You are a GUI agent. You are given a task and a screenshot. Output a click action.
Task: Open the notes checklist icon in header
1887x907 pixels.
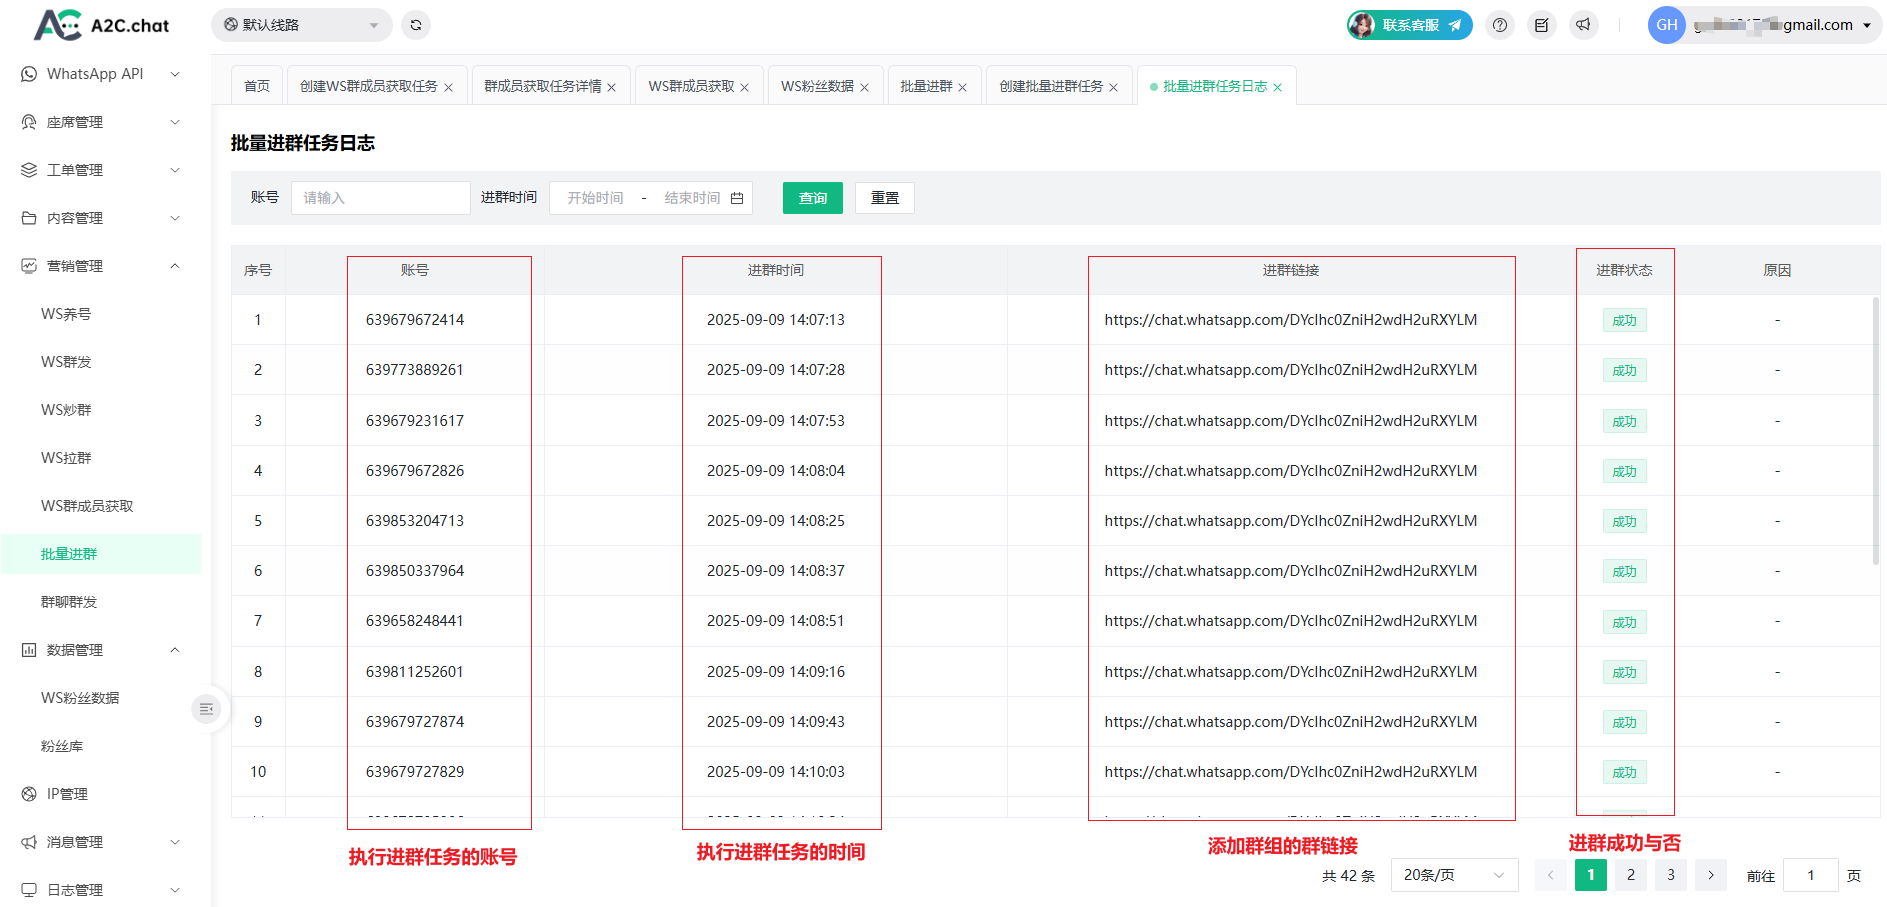point(1541,25)
